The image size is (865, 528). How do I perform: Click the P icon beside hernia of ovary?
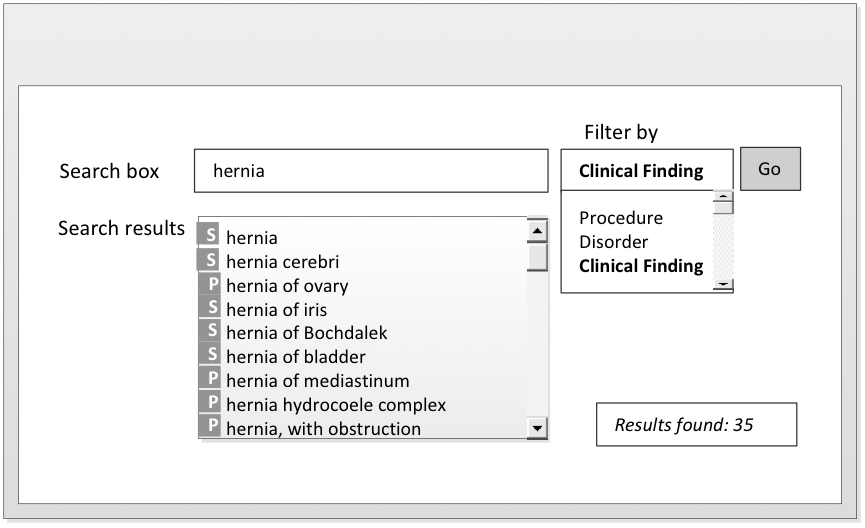[x=211, y=285]
